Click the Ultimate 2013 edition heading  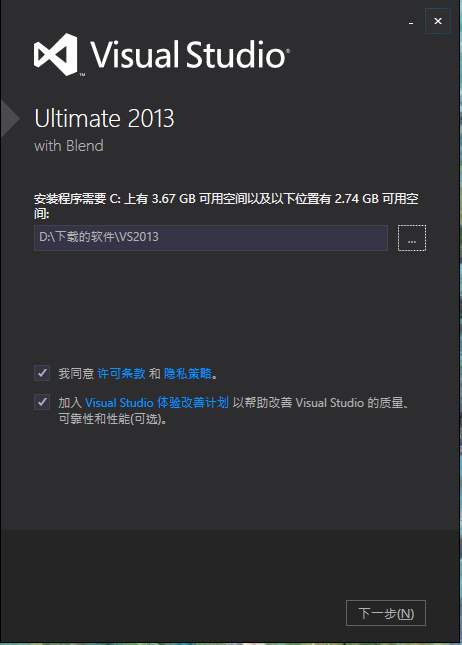click(104, 118)
